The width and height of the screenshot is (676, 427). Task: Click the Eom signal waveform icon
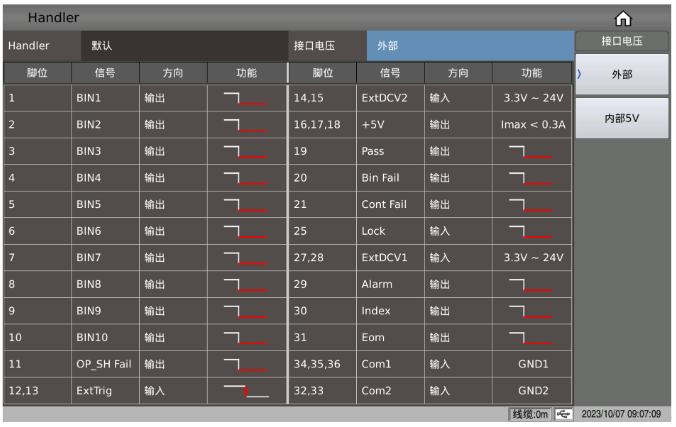pyautogui.click(x=531, y=338)
